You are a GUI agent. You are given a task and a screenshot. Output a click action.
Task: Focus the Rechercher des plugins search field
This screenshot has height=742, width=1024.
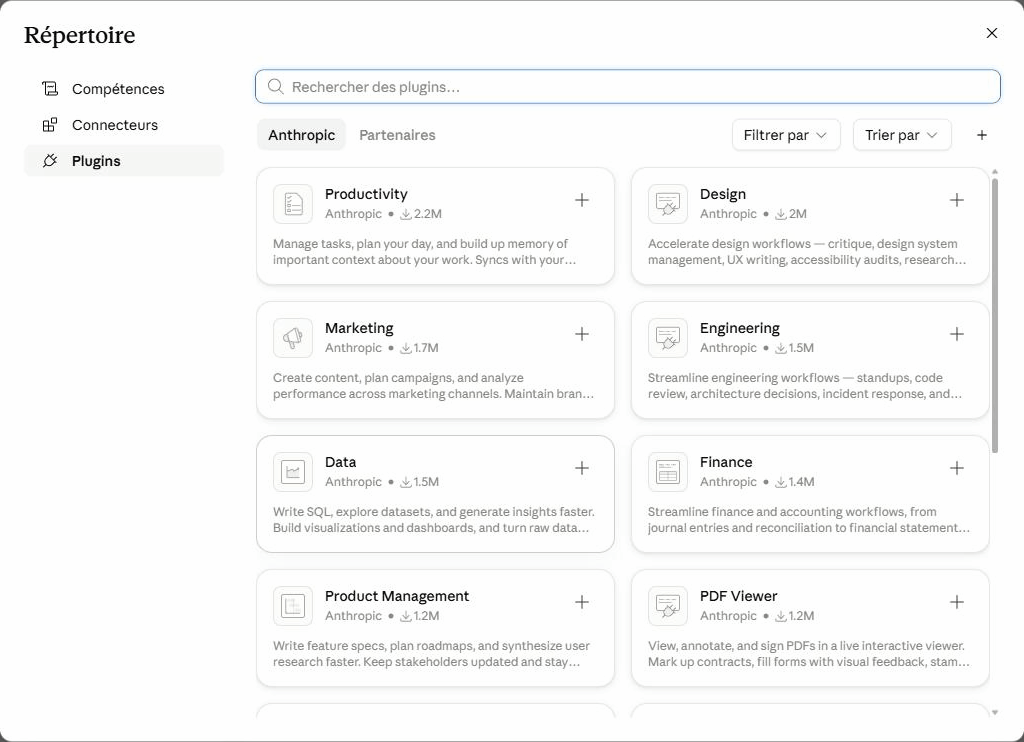[x=628, y=86]
